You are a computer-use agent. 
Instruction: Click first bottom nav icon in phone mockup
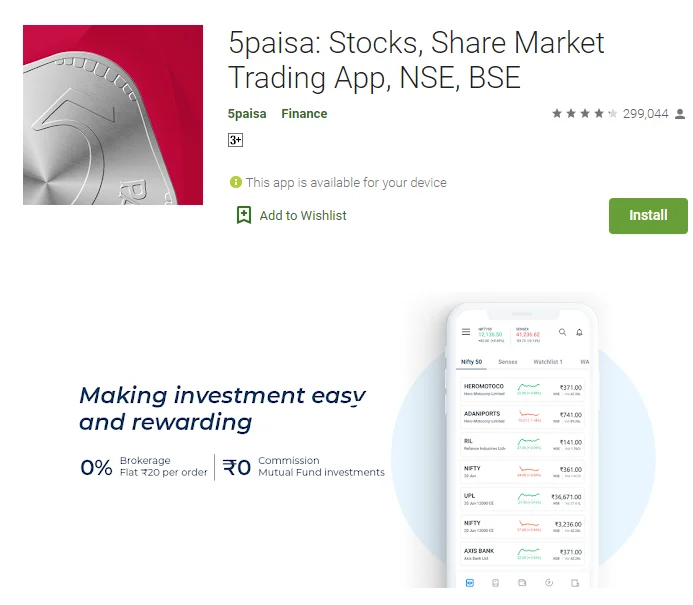470,582
